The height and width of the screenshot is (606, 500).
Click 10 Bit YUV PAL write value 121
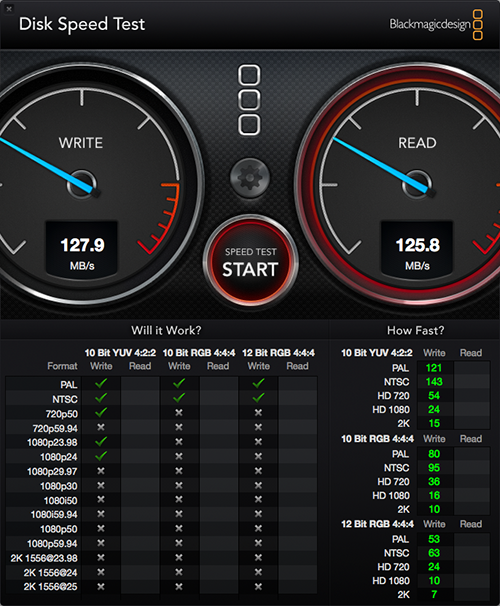[x=434, y=368]
